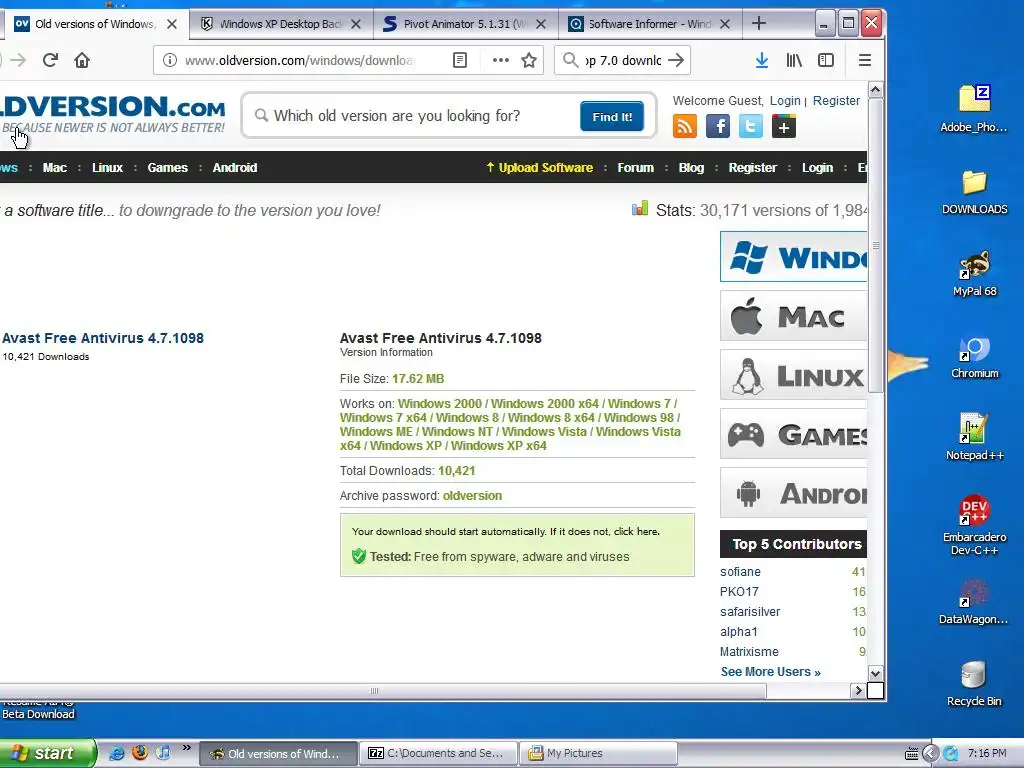The width and height of the screenshot is (1024, 768).
Task: Open the Linux menu in the navigation bar
Action: click(x=107, y=168)
